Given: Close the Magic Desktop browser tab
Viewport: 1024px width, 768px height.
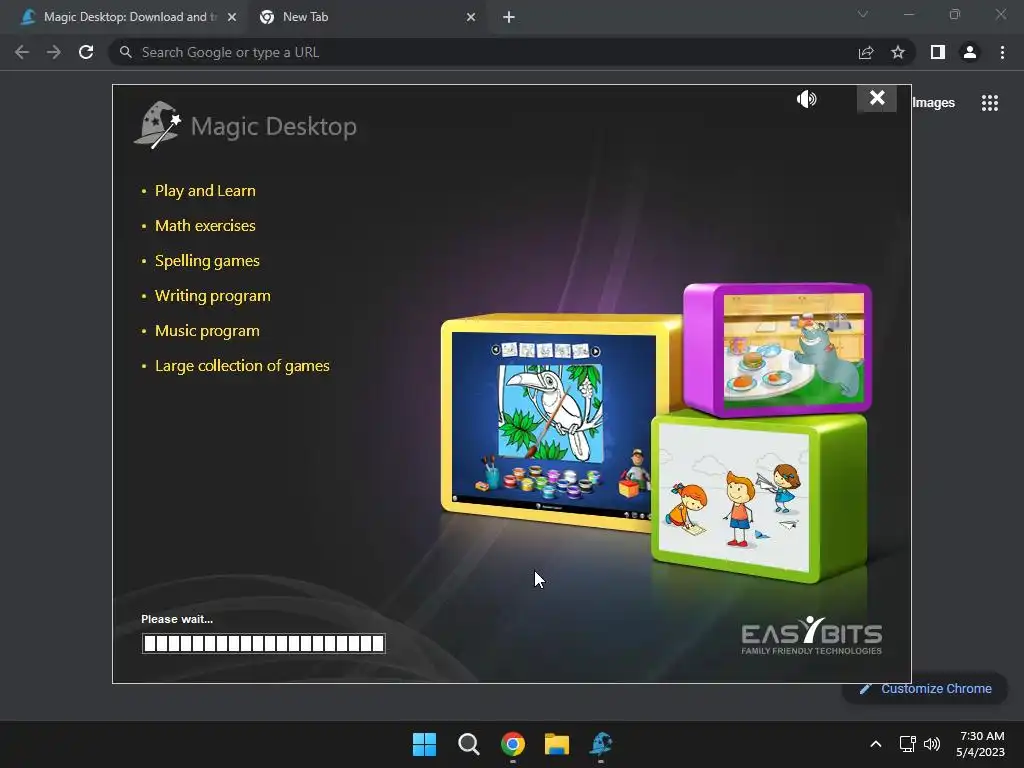Looking at the screenshot, I should (232, 17).
